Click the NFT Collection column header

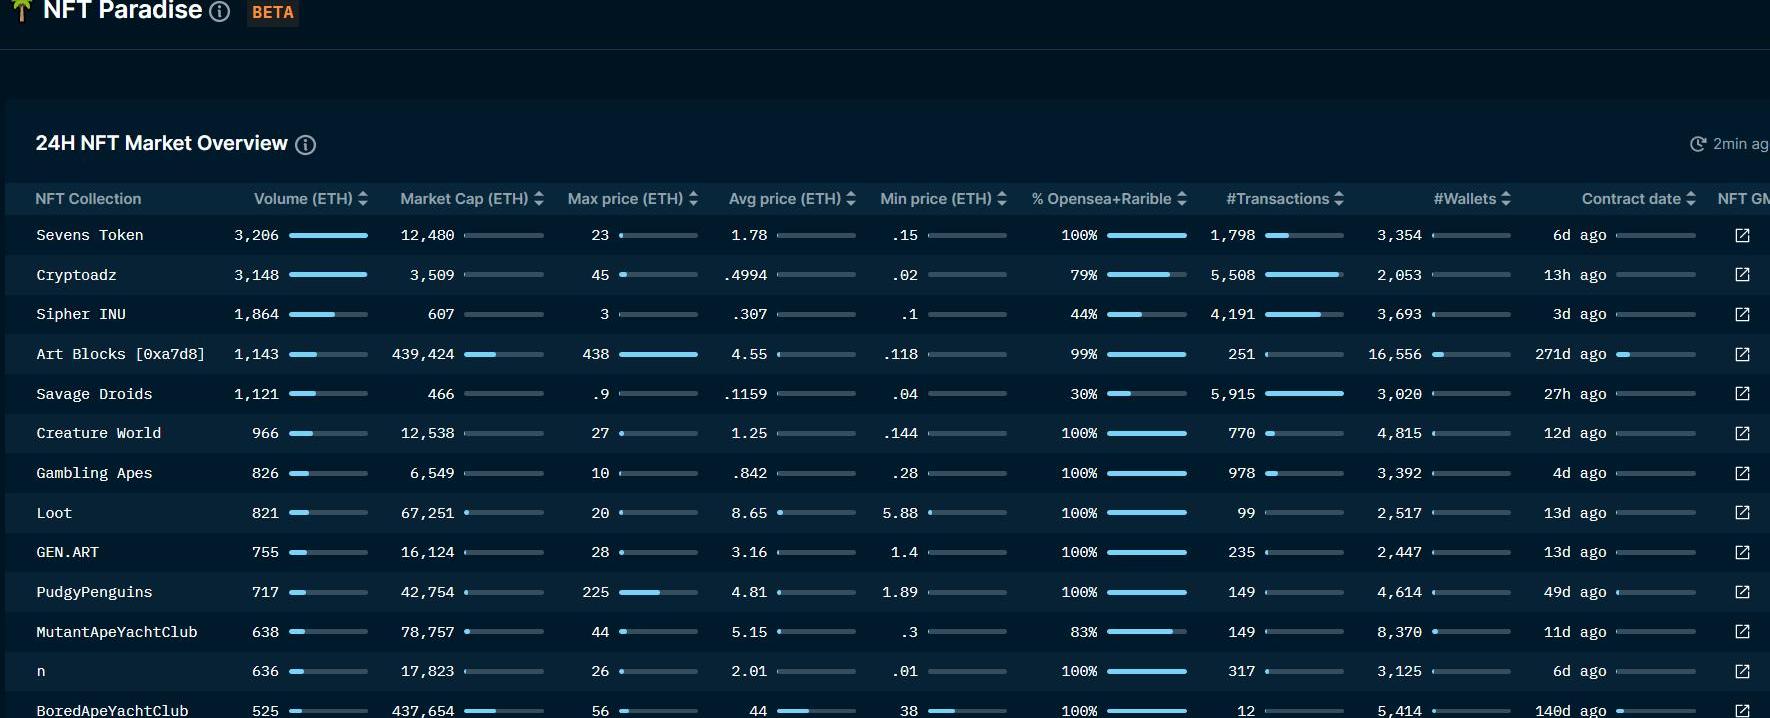(88, 199)
